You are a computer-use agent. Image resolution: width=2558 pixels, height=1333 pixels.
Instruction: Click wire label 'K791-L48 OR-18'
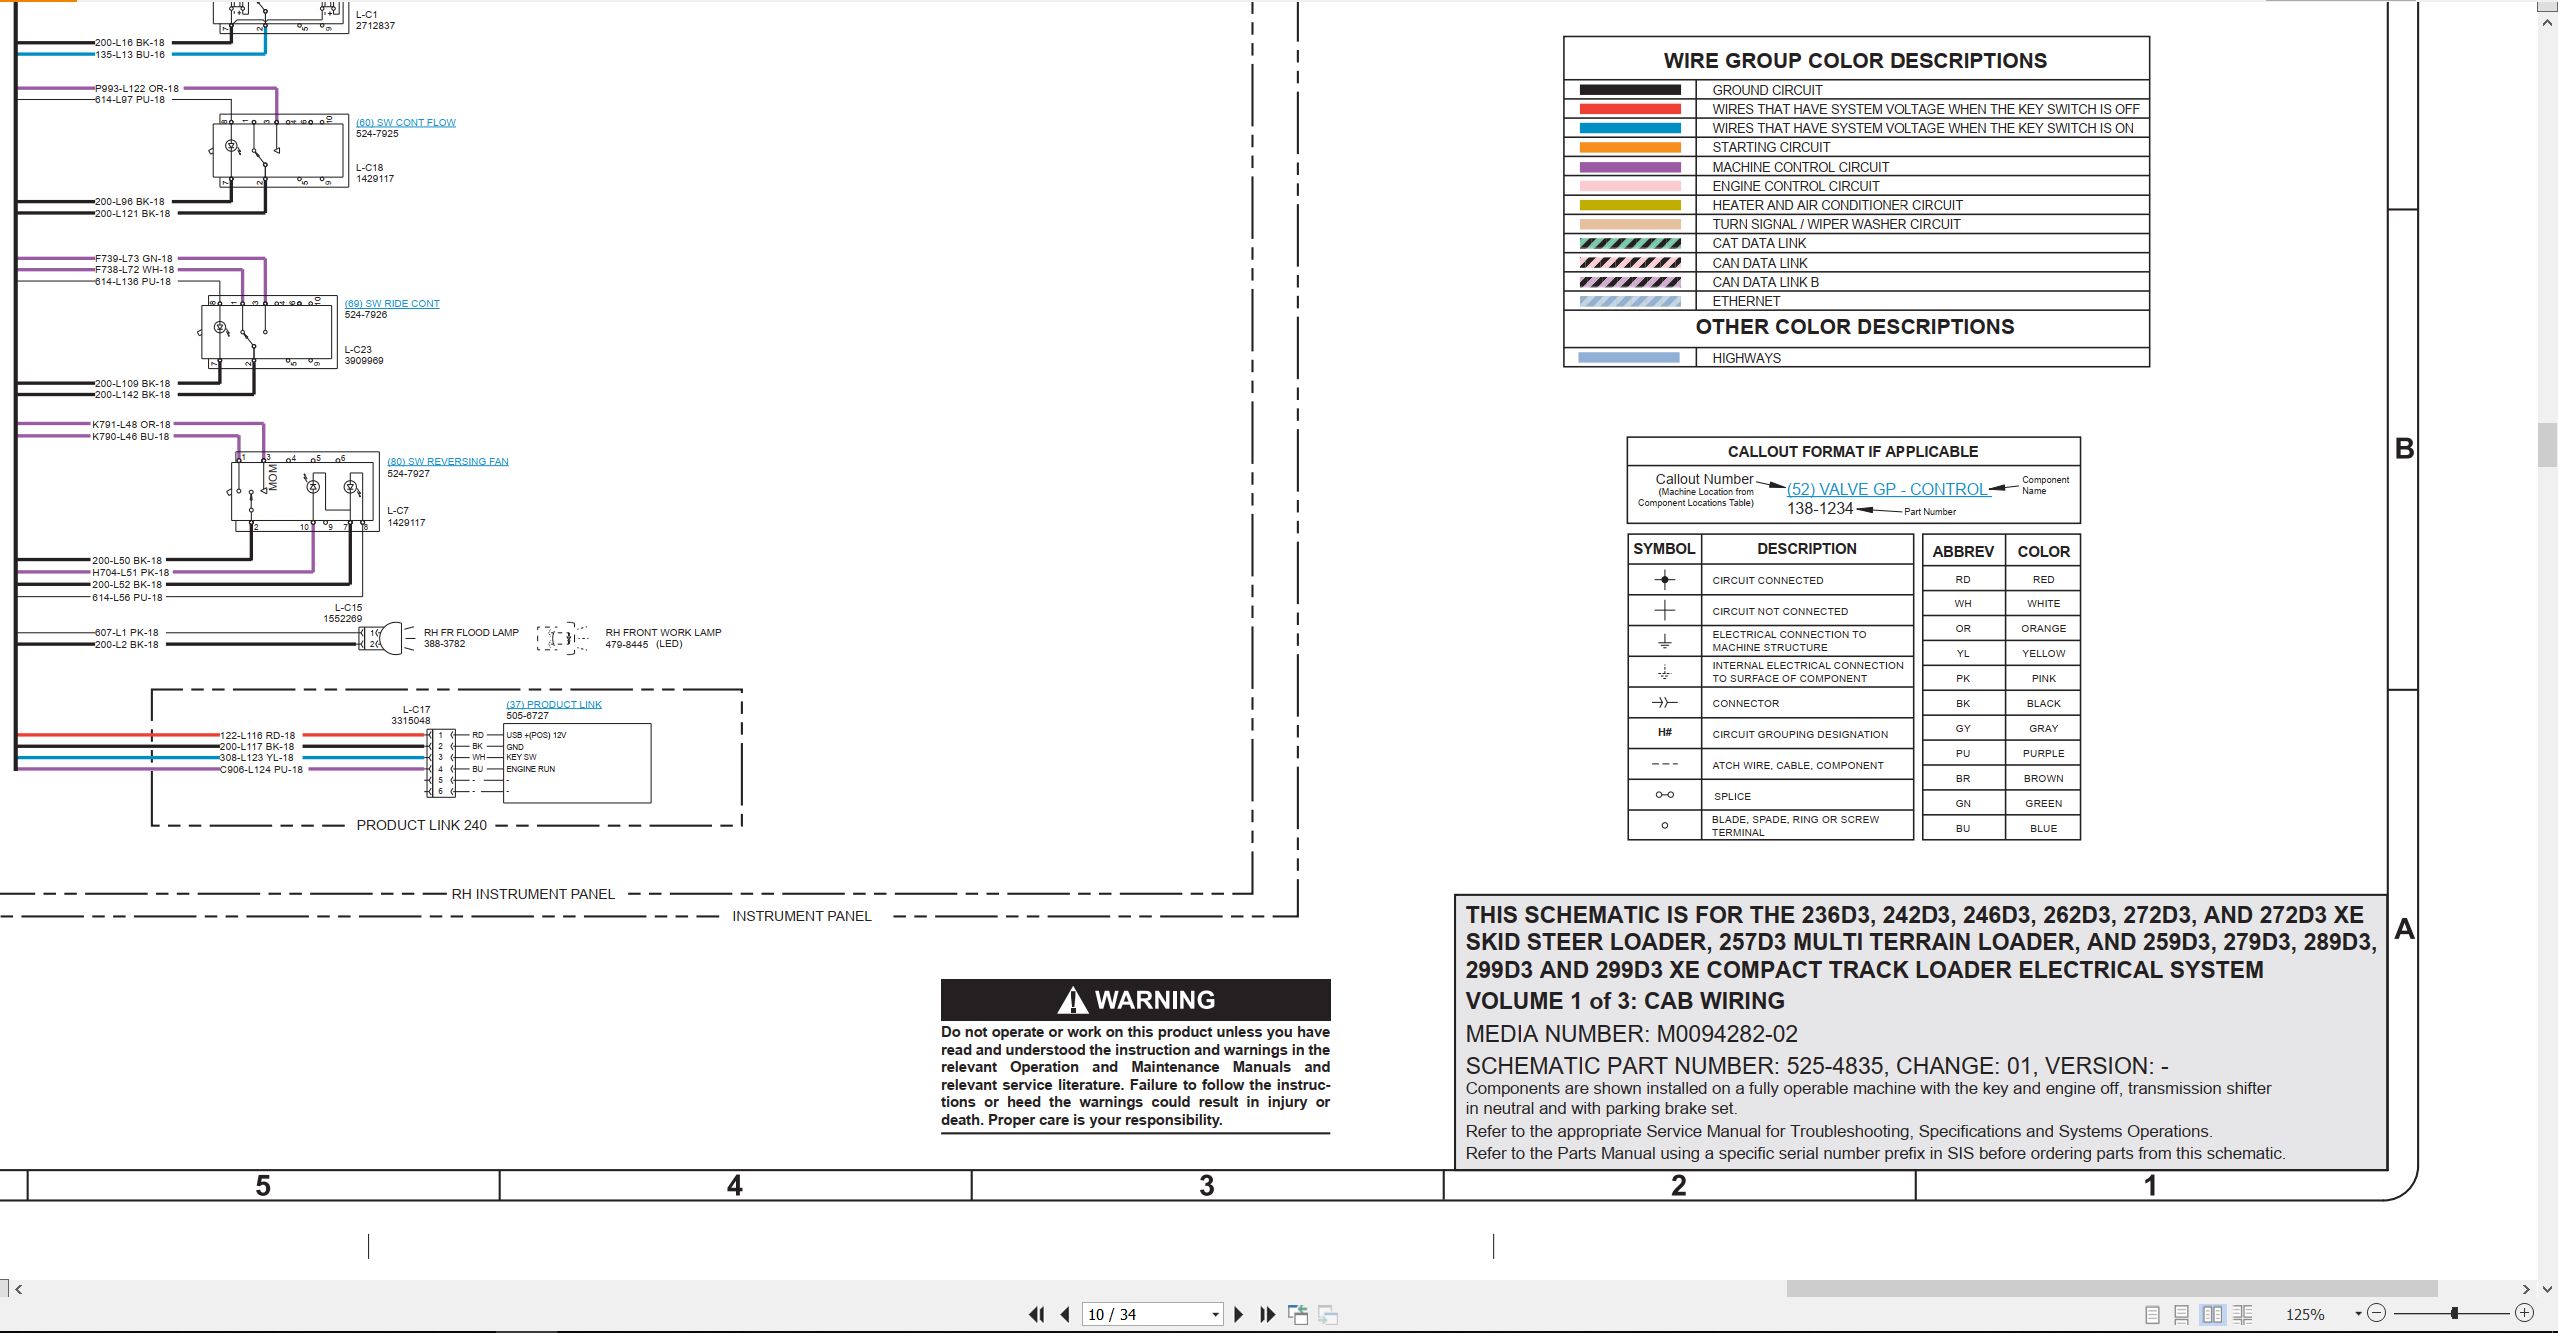pos(131,424)
